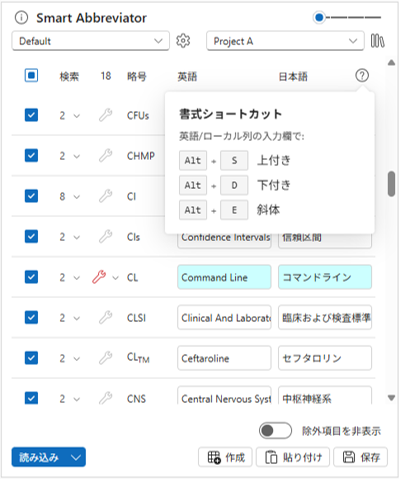Open the arrow on the 読み込み split button
The height and width of the screenshot is (479, 399).
pos(76,457)
